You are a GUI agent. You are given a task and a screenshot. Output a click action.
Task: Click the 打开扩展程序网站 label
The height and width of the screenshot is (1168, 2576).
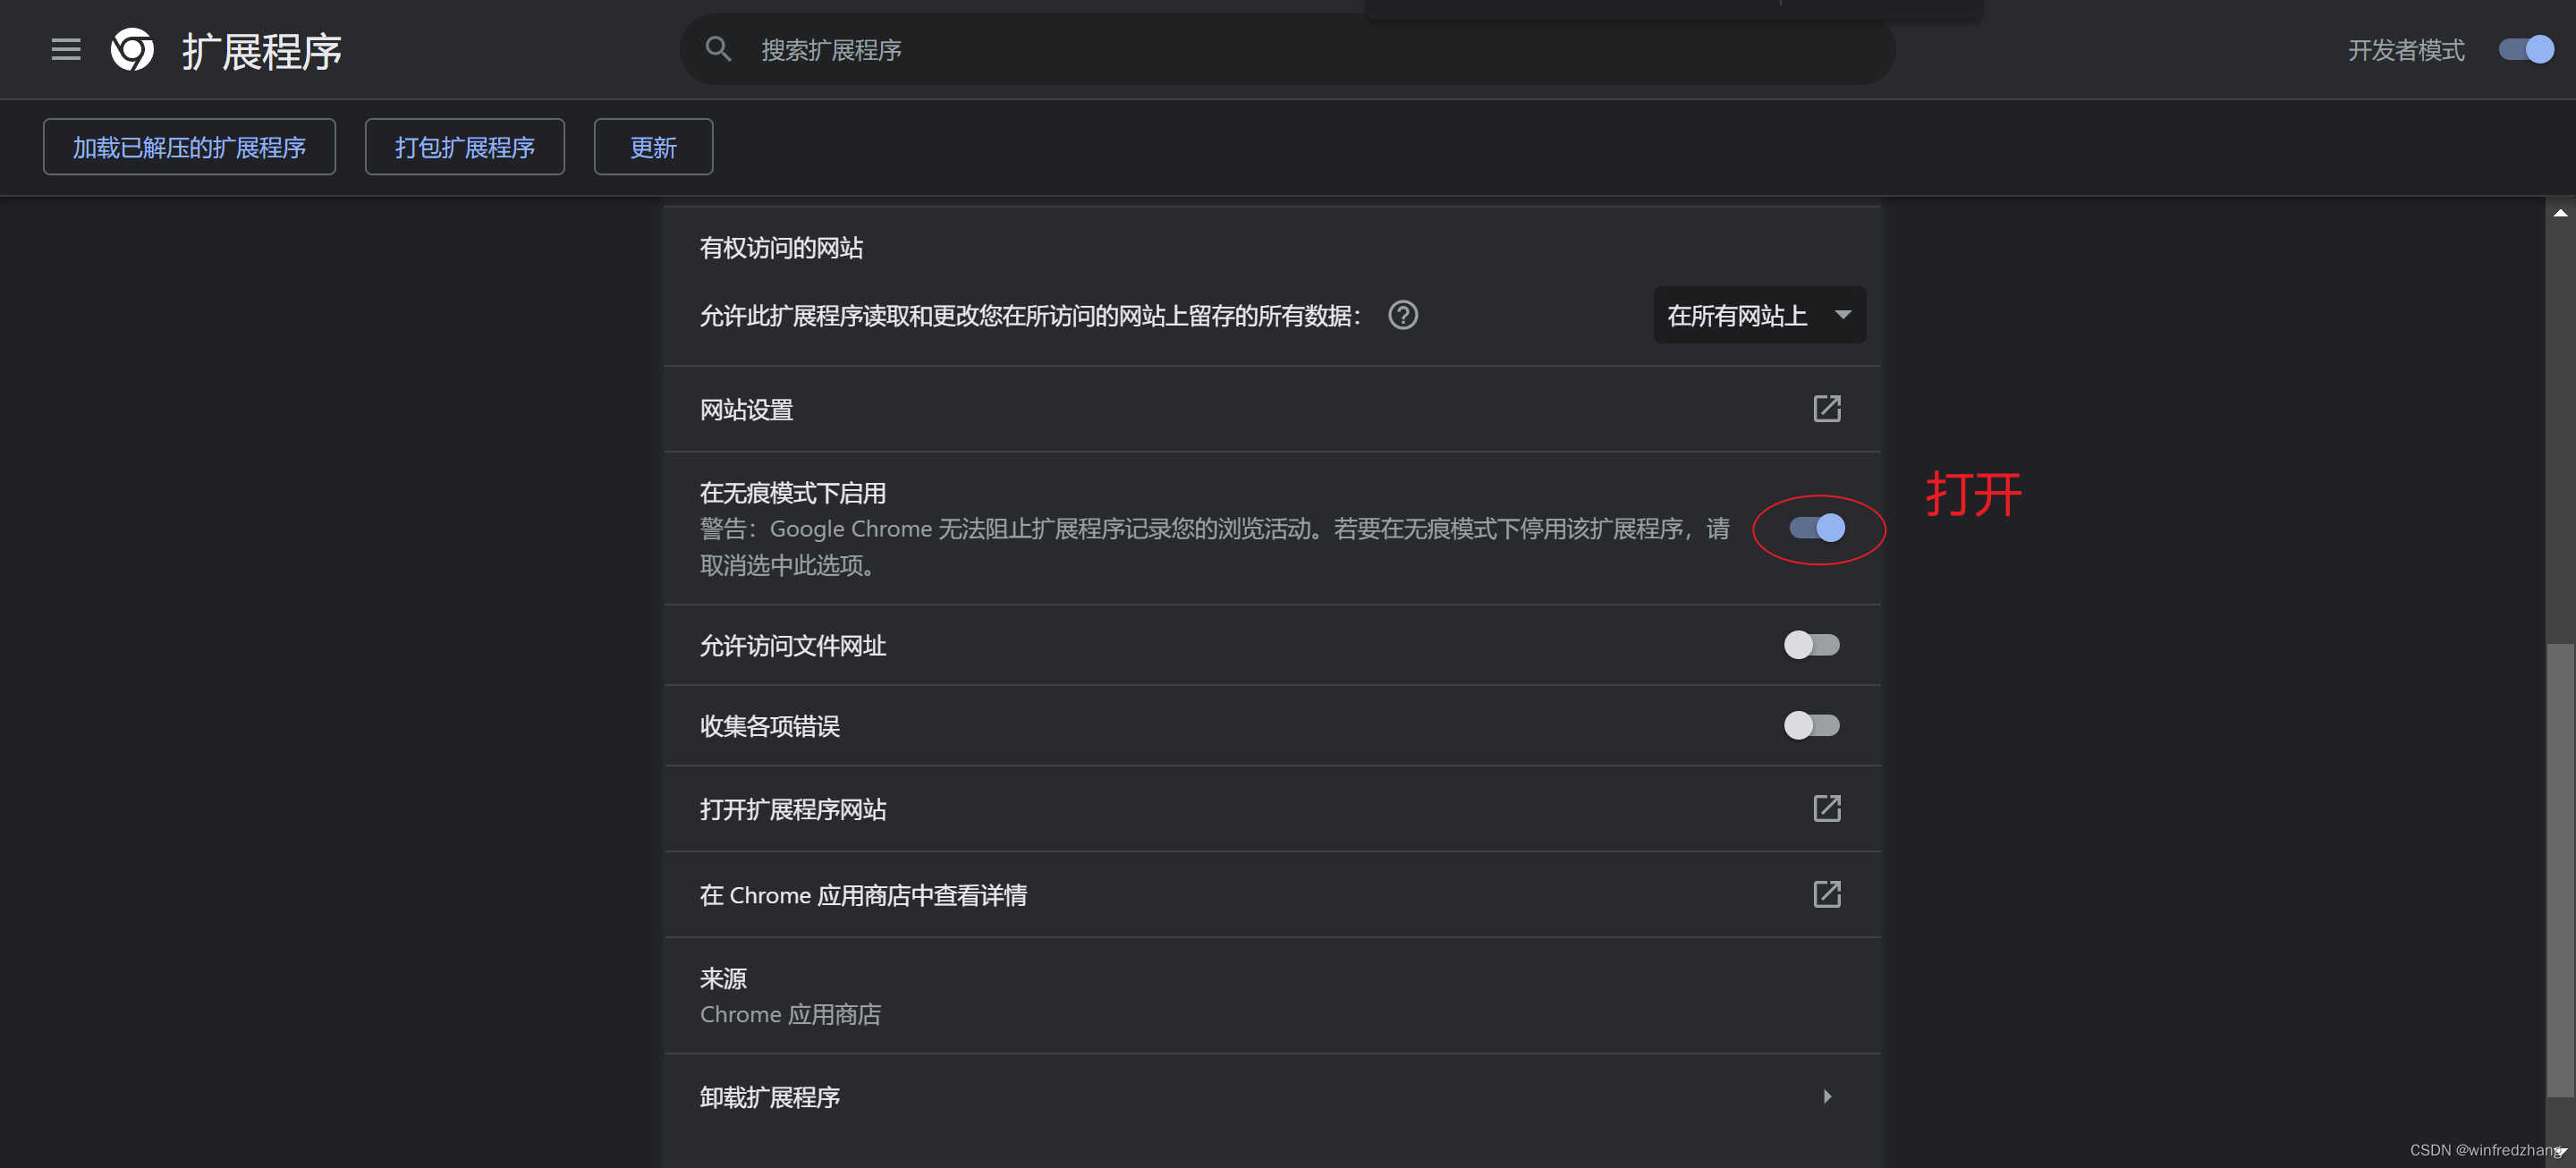click(792, 809)
